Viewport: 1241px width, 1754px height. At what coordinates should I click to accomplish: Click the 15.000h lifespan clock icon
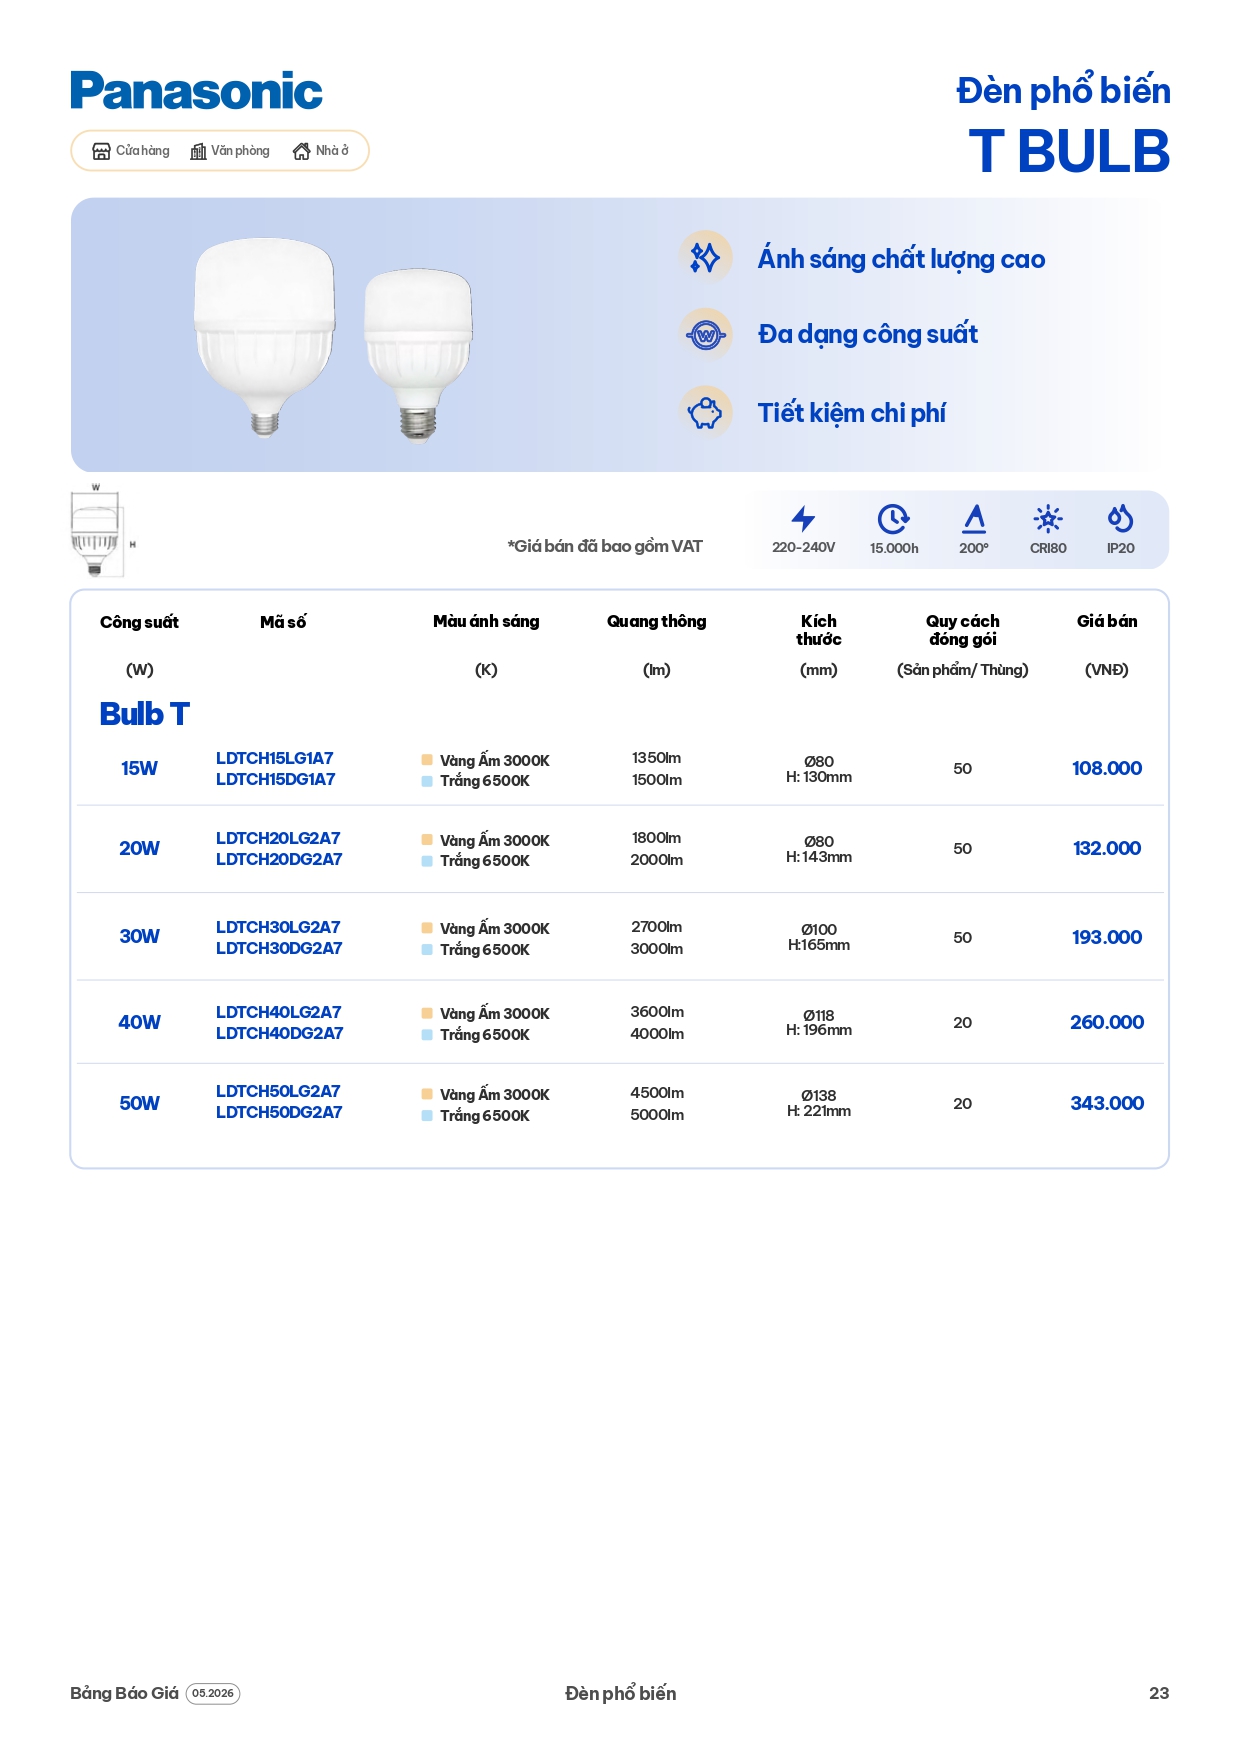pyautogui.click(x=893, y=518)
